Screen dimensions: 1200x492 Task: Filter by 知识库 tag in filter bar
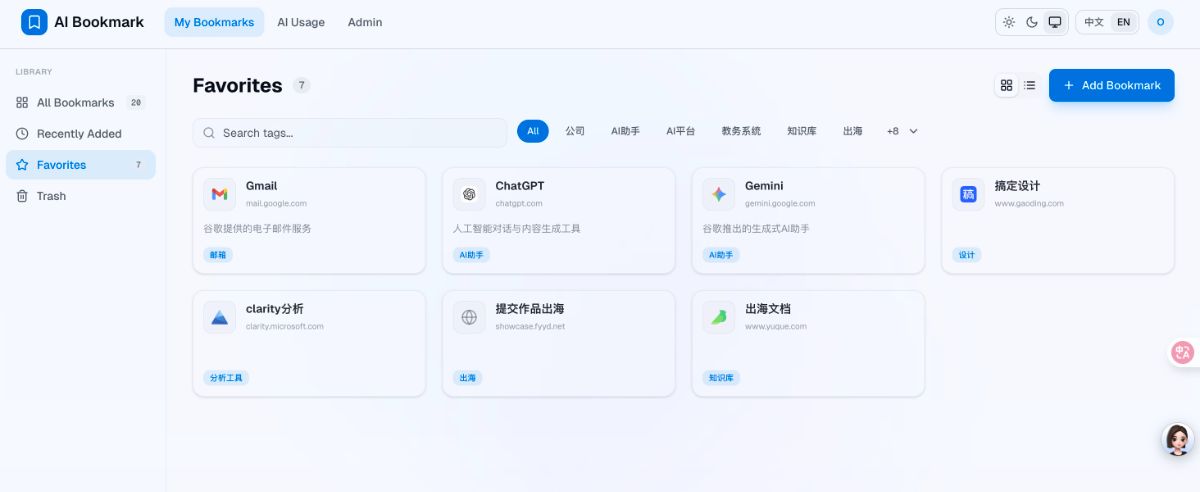coord(802,131)
